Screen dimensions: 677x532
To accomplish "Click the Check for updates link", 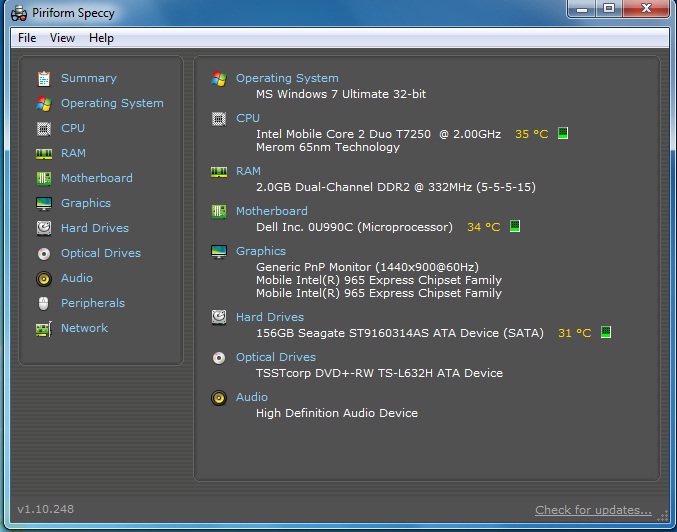I will (x=593, y=510).
